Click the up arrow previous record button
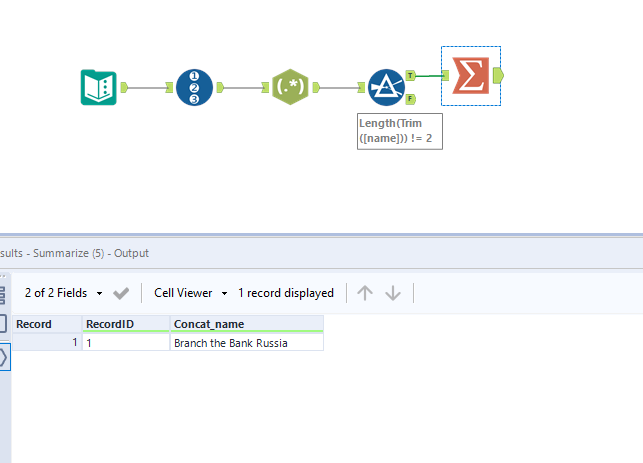 (x=365, y=293)
